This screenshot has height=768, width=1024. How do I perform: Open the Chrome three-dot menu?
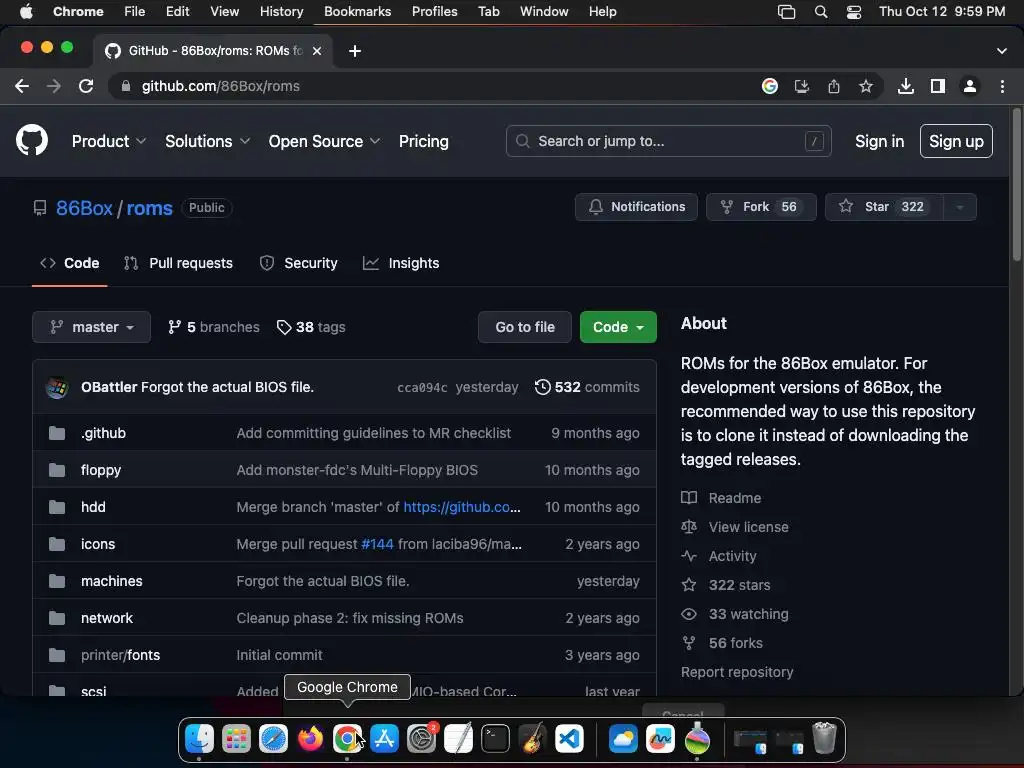click(1002, 86)
